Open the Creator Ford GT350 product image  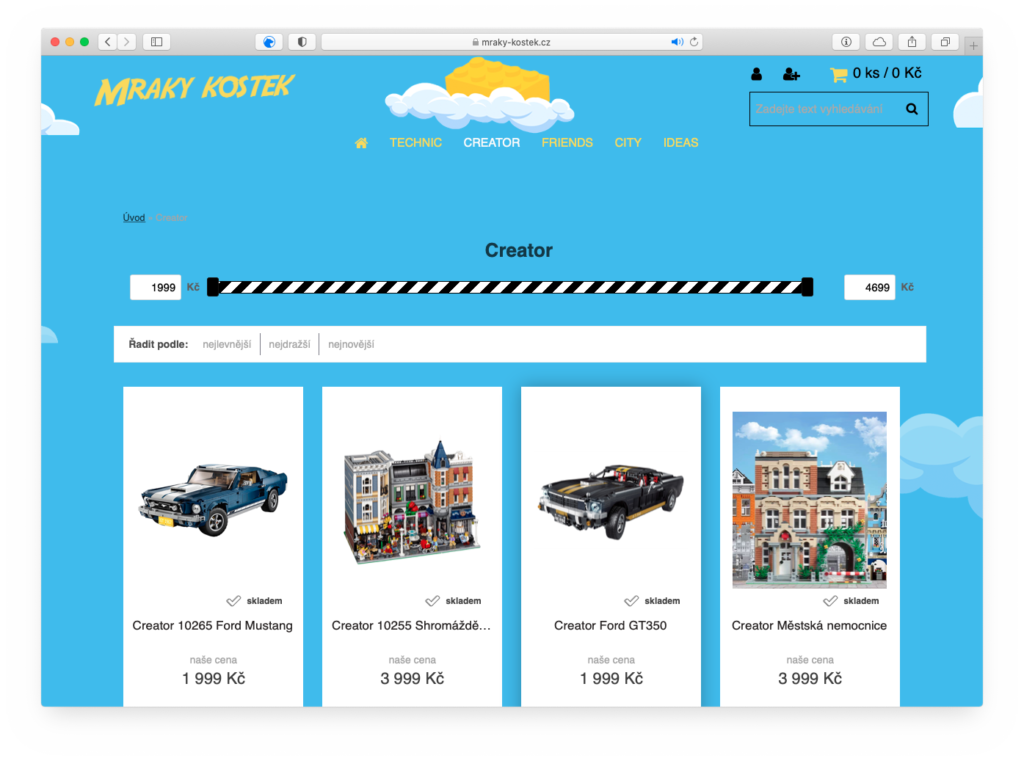point(610,497)
